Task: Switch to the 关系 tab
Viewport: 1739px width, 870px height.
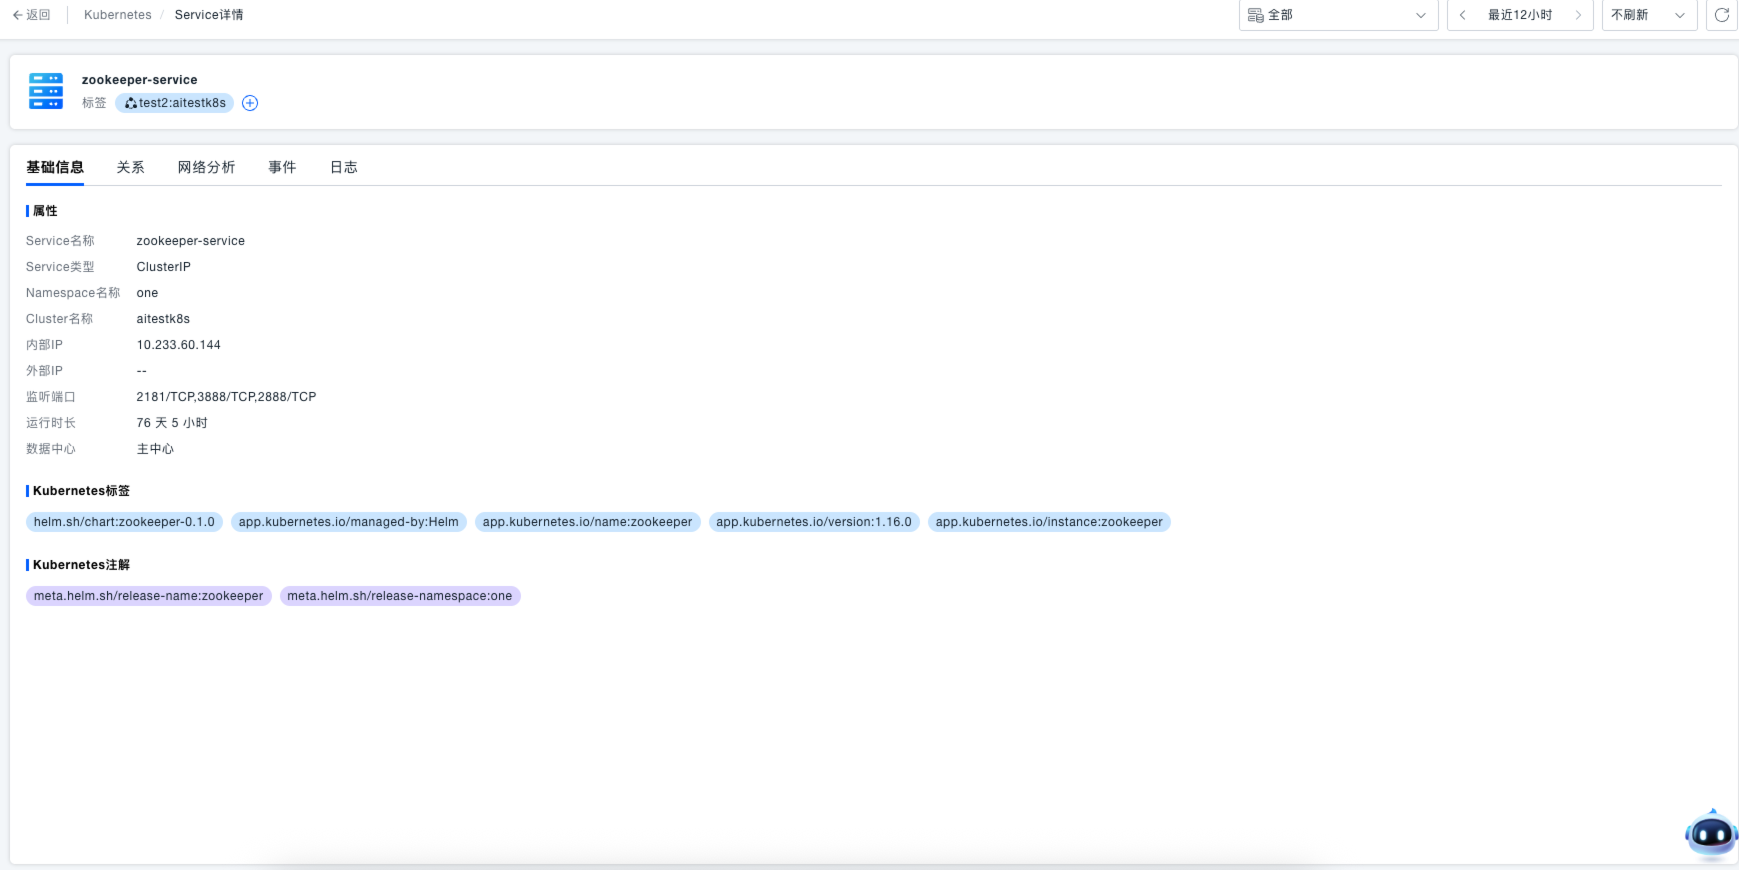Action: pyautogui.click(x=130, y=167)
